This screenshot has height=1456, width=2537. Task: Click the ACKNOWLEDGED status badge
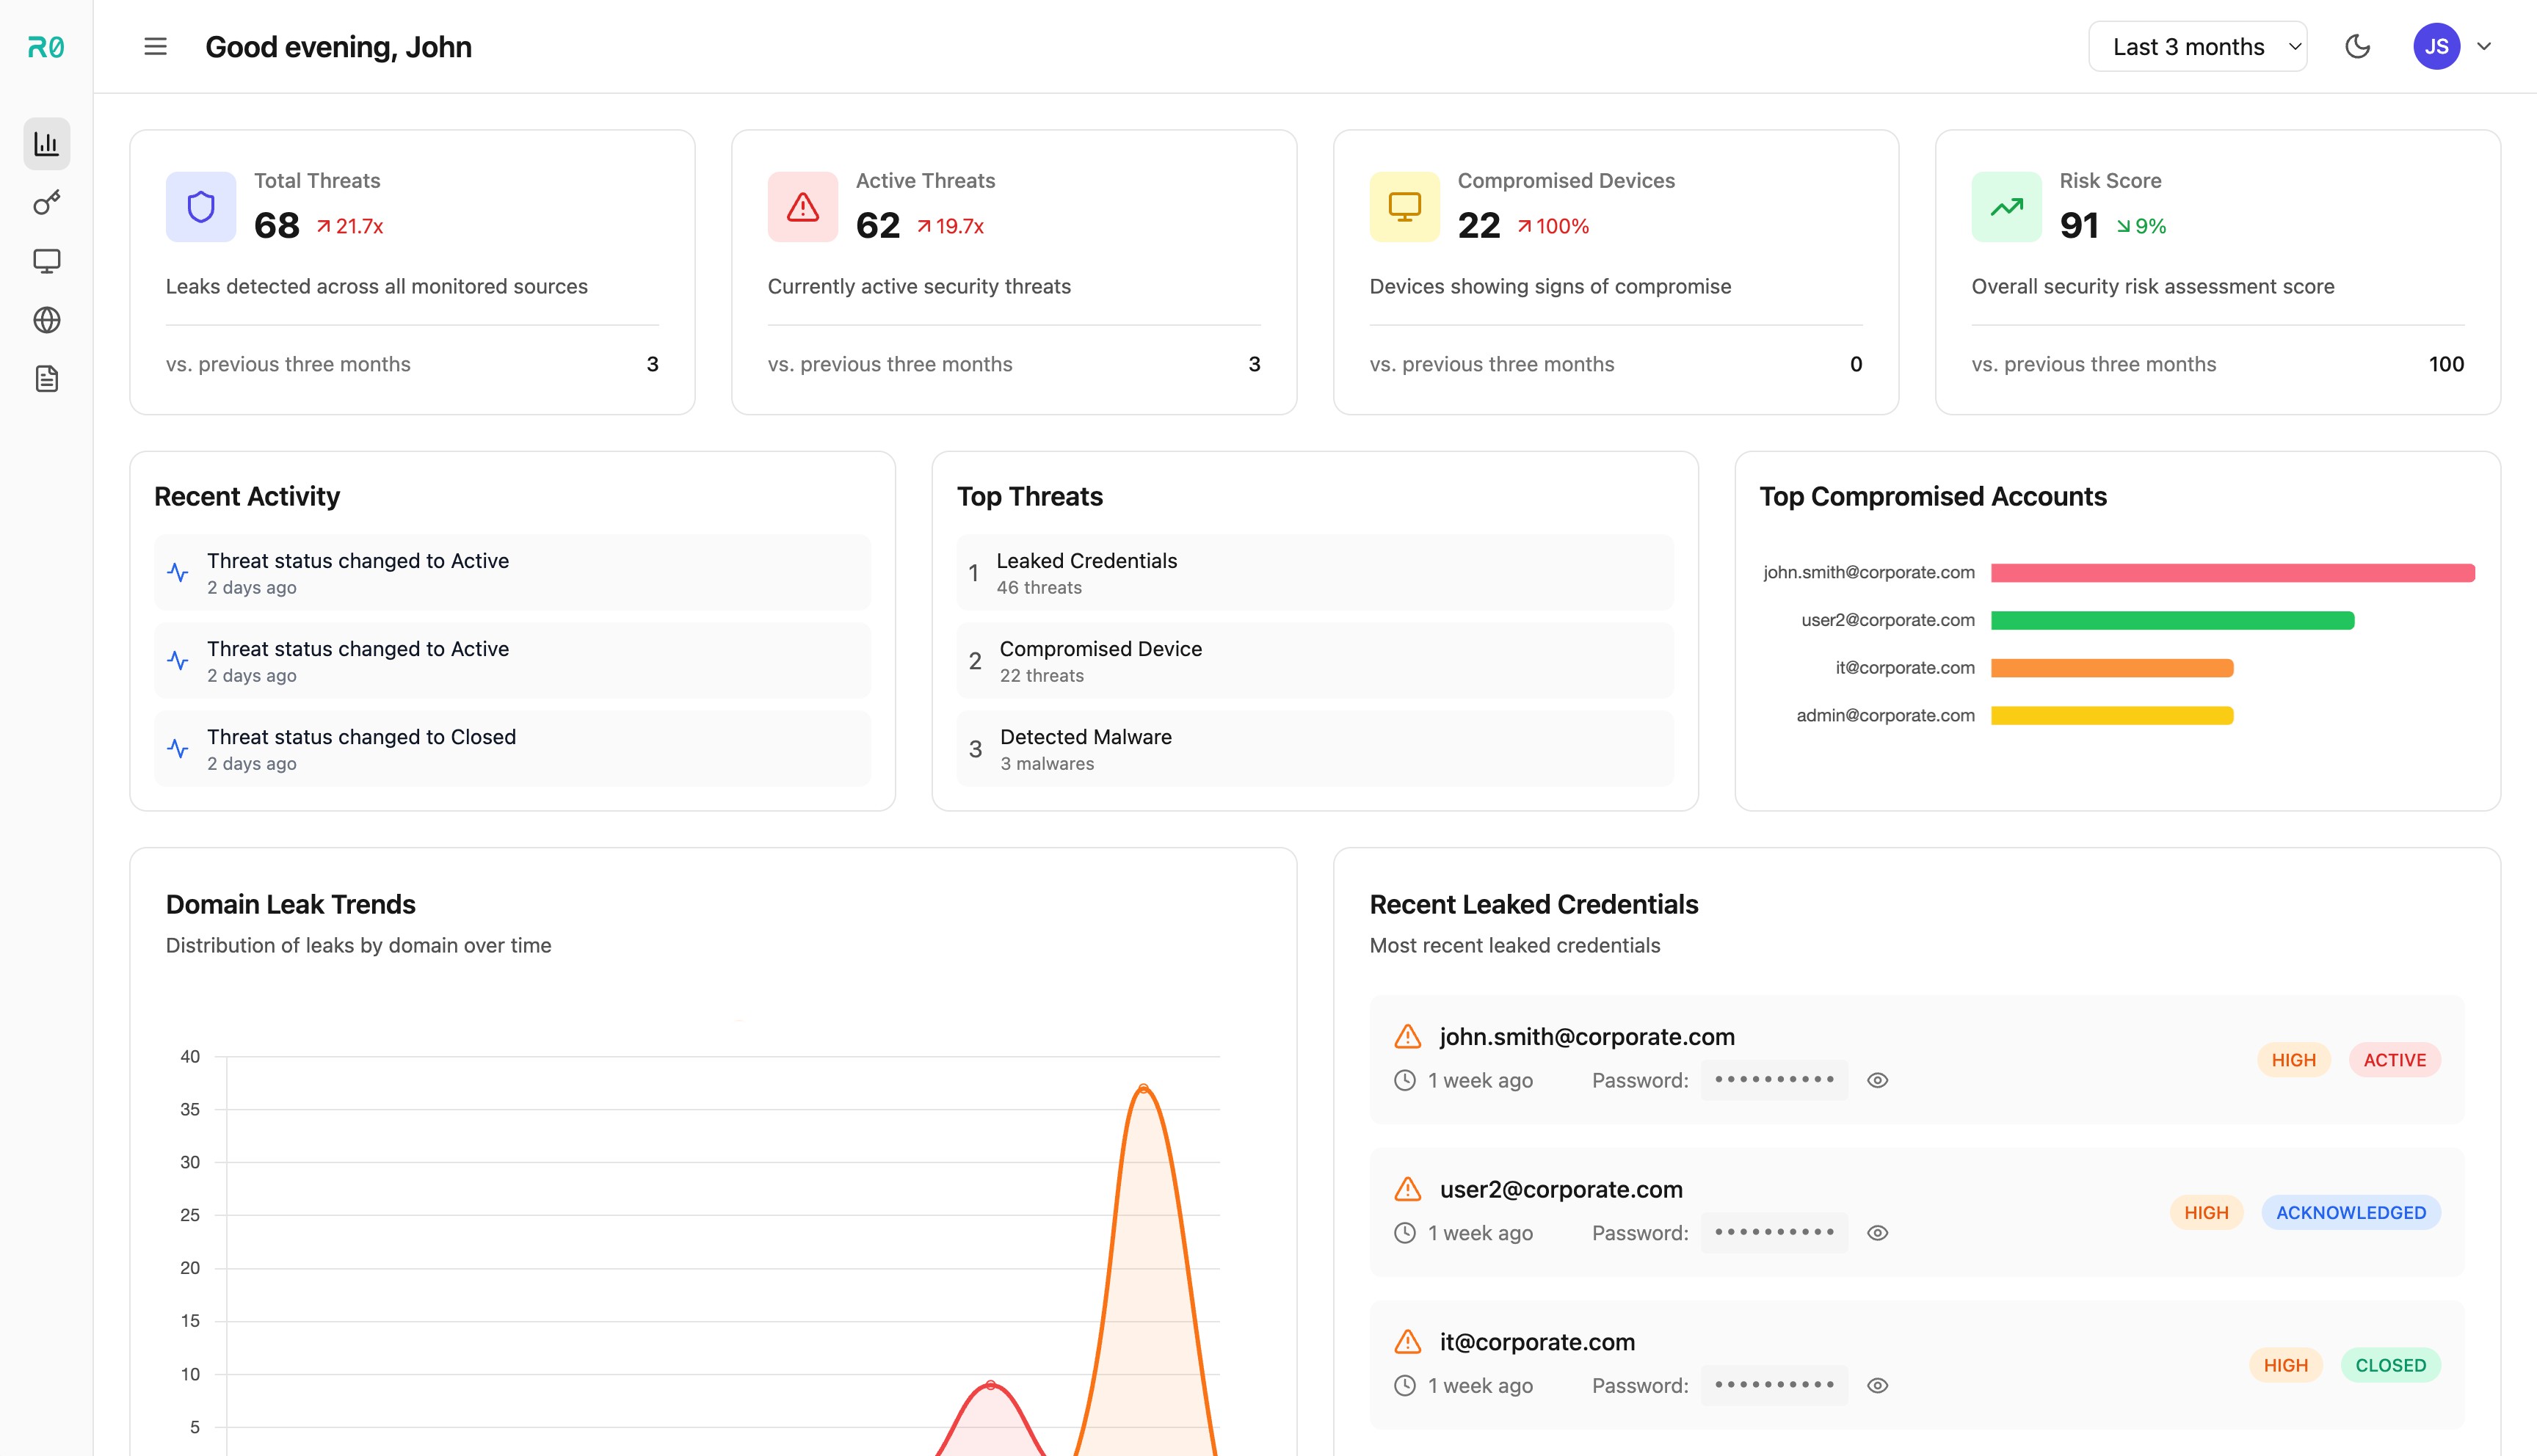(2351, 1213)
